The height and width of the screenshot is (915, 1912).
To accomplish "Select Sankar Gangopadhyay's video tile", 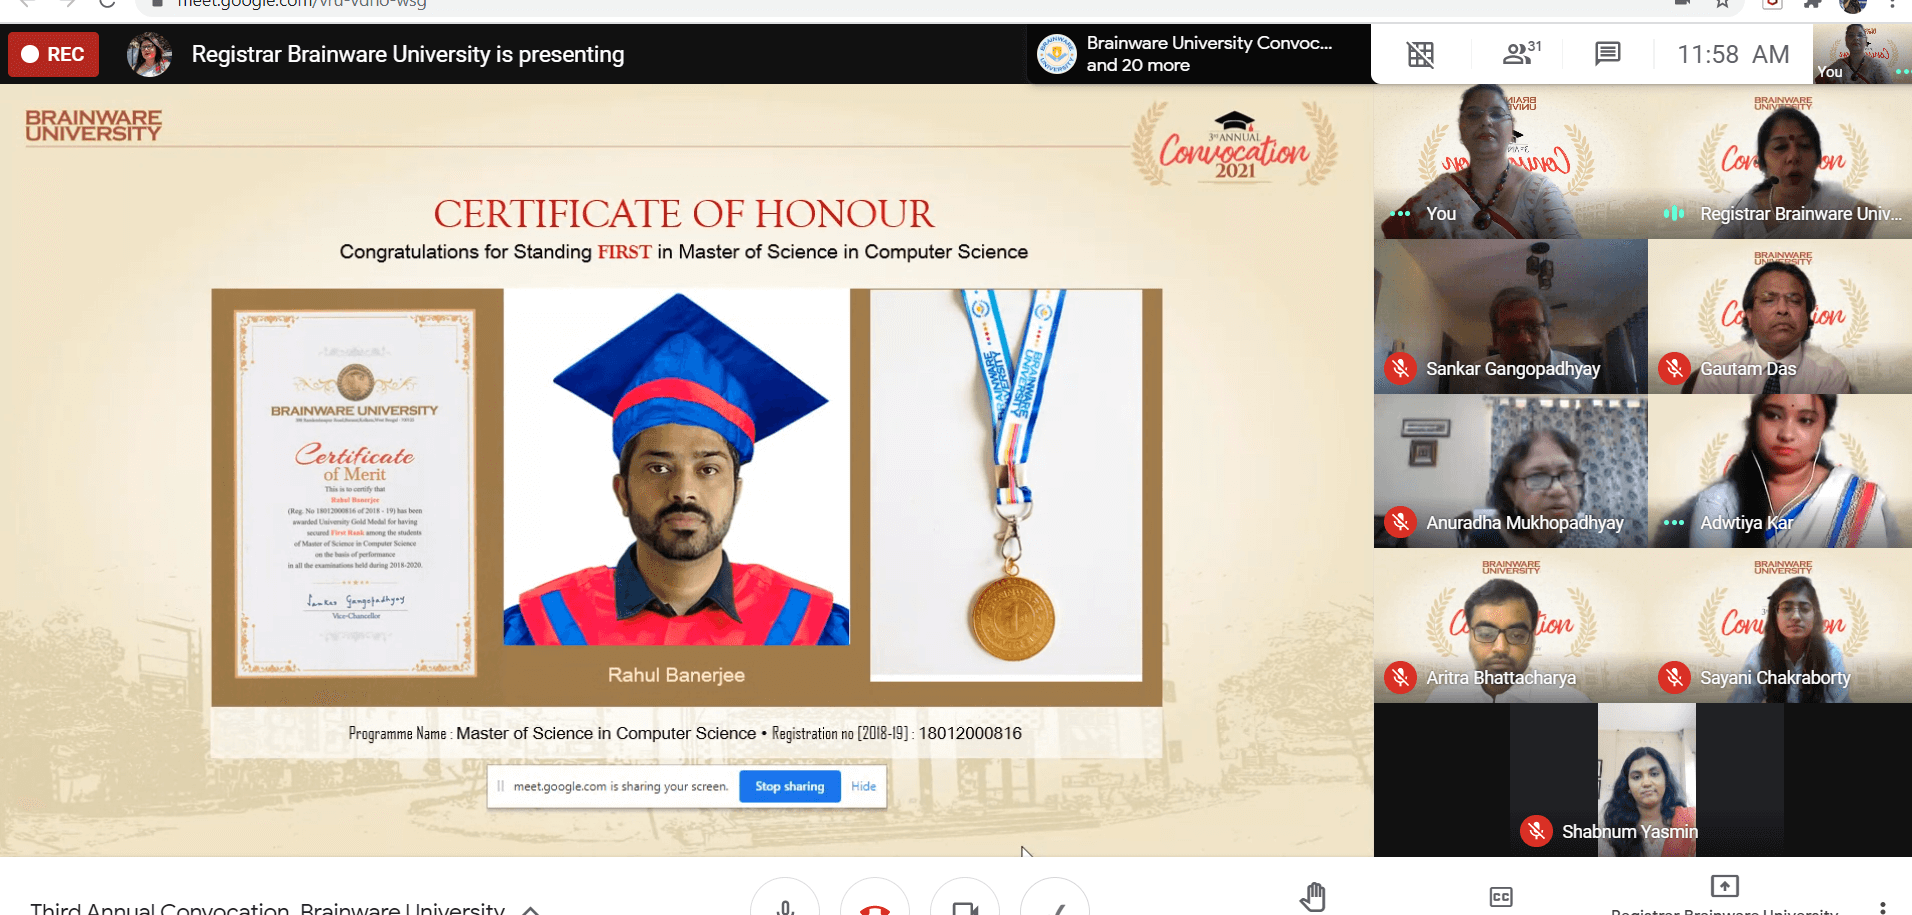I will (x=1511, y=316).
